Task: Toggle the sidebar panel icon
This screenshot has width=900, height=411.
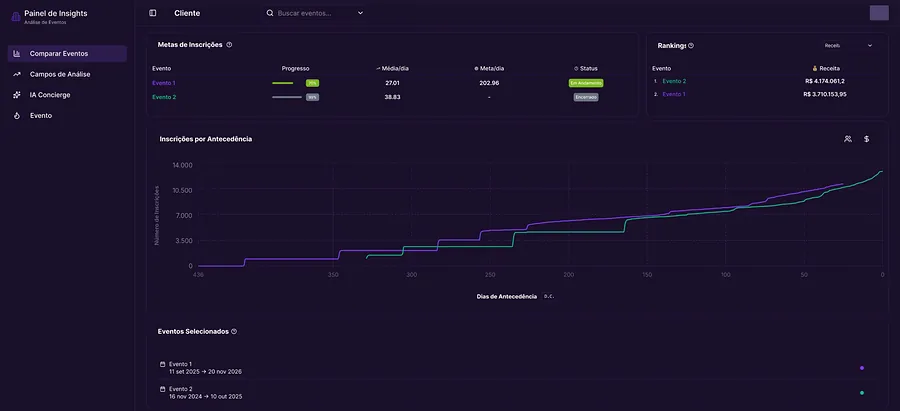Action: [152, 13]
